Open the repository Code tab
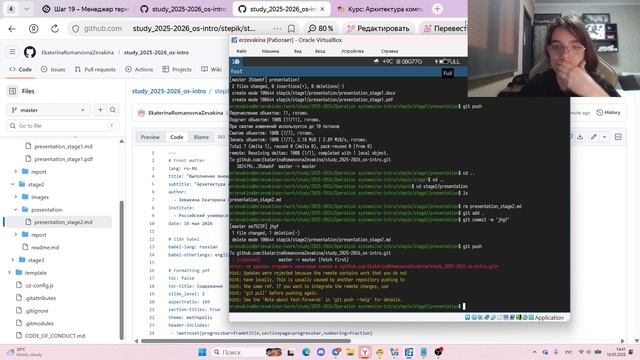 (x=20, y=69)
